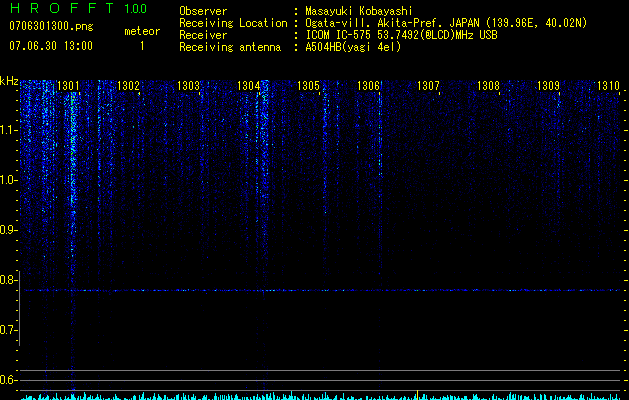Click the version number 1.0.0
The image size is (629, 400).
coord(135,9)
